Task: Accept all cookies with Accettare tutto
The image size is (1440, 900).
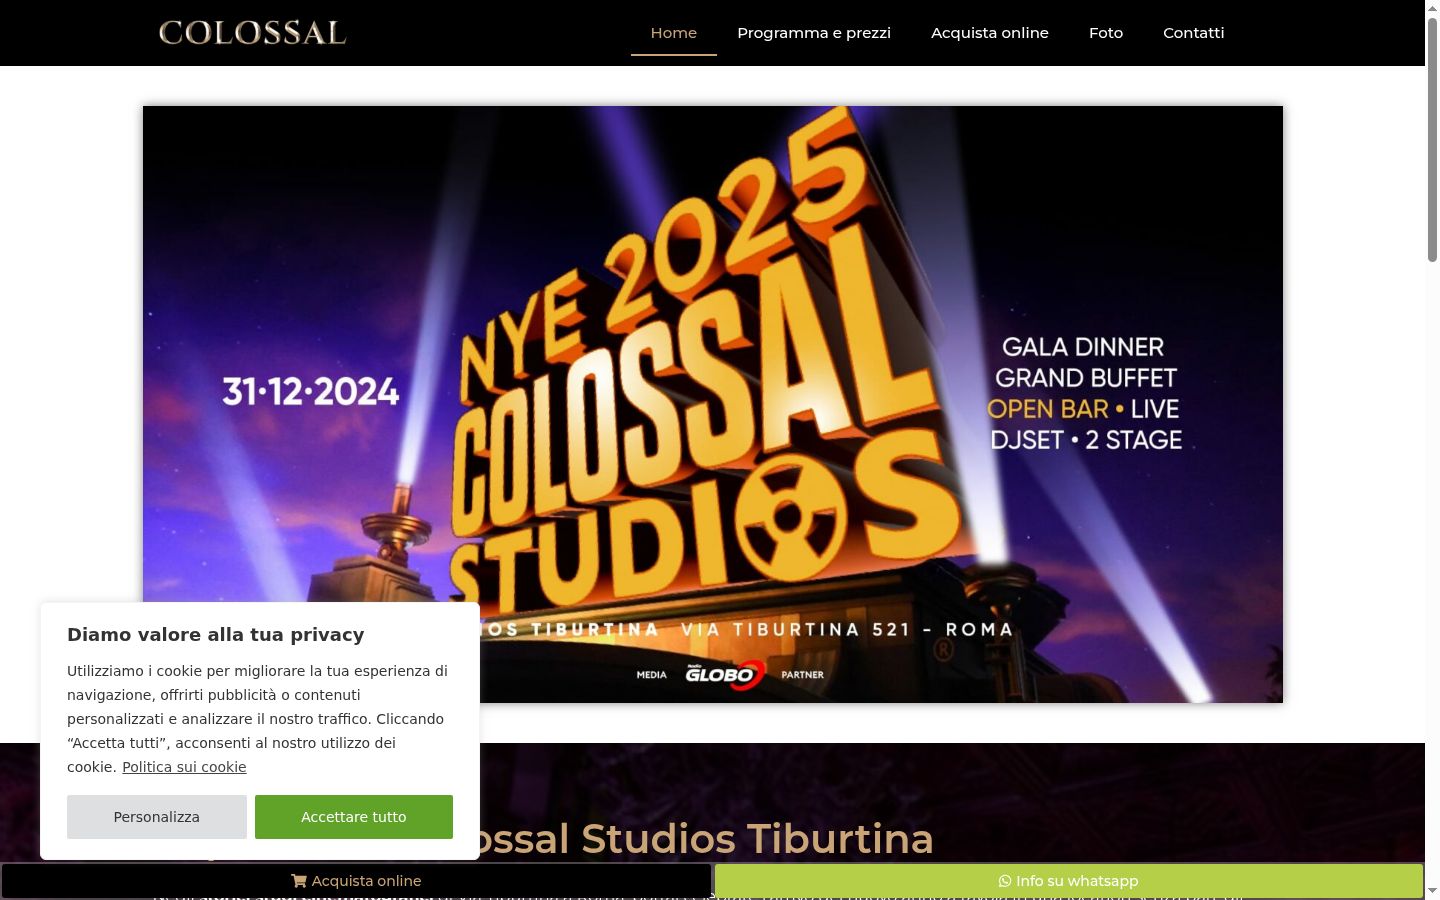Action: coord(354,817)
